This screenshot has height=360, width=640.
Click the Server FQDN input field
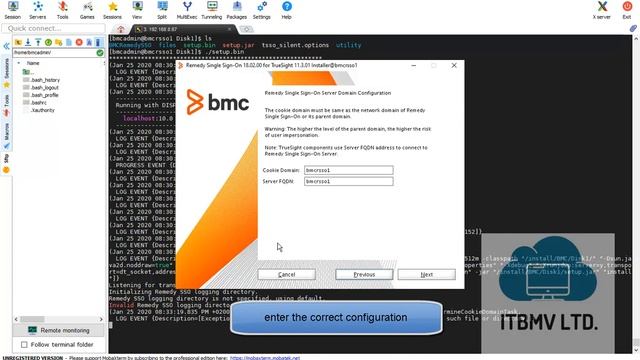pyautogui.click(x=349, y=181)
